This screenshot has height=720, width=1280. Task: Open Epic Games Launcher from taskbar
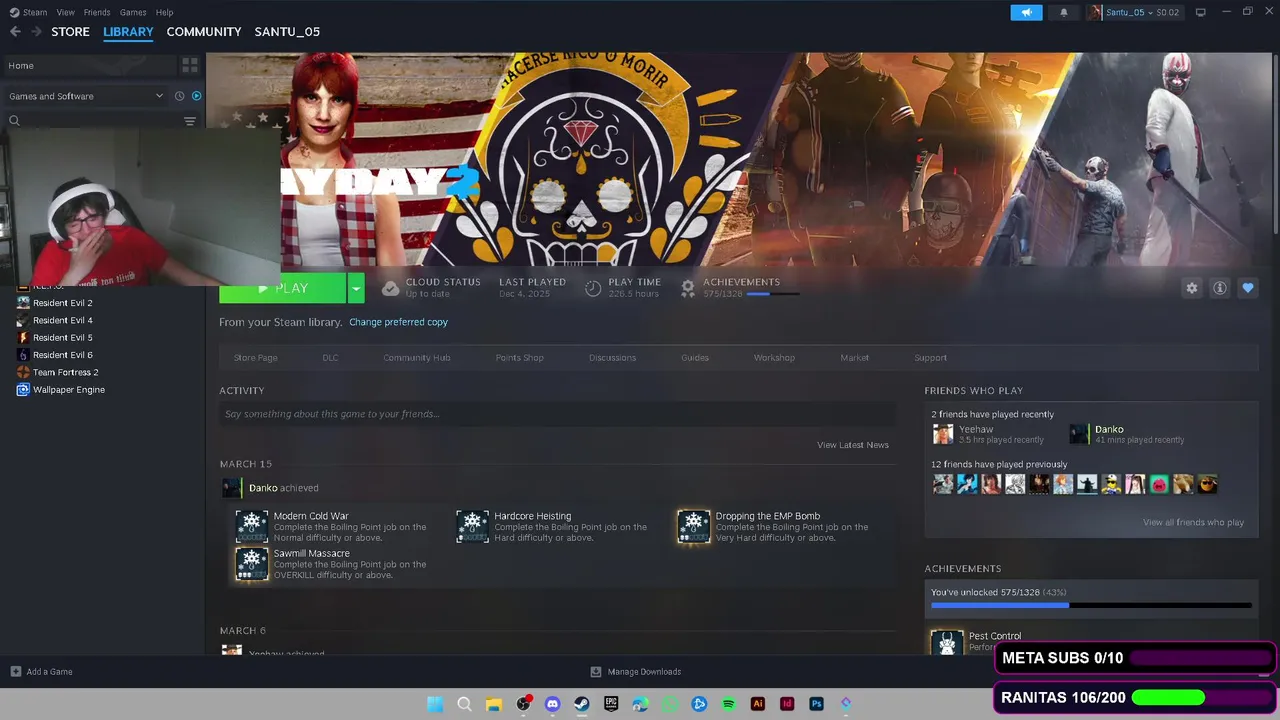click(611, 704)
